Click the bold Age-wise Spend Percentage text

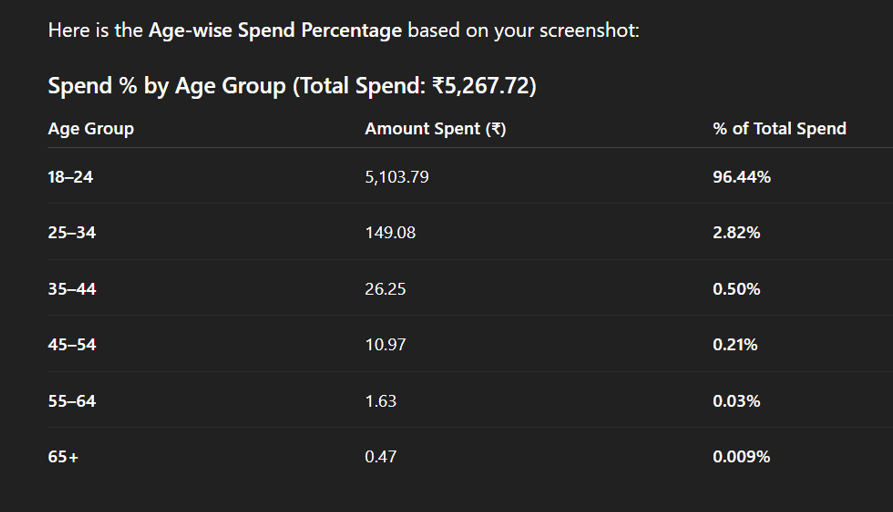pos(275,30)
